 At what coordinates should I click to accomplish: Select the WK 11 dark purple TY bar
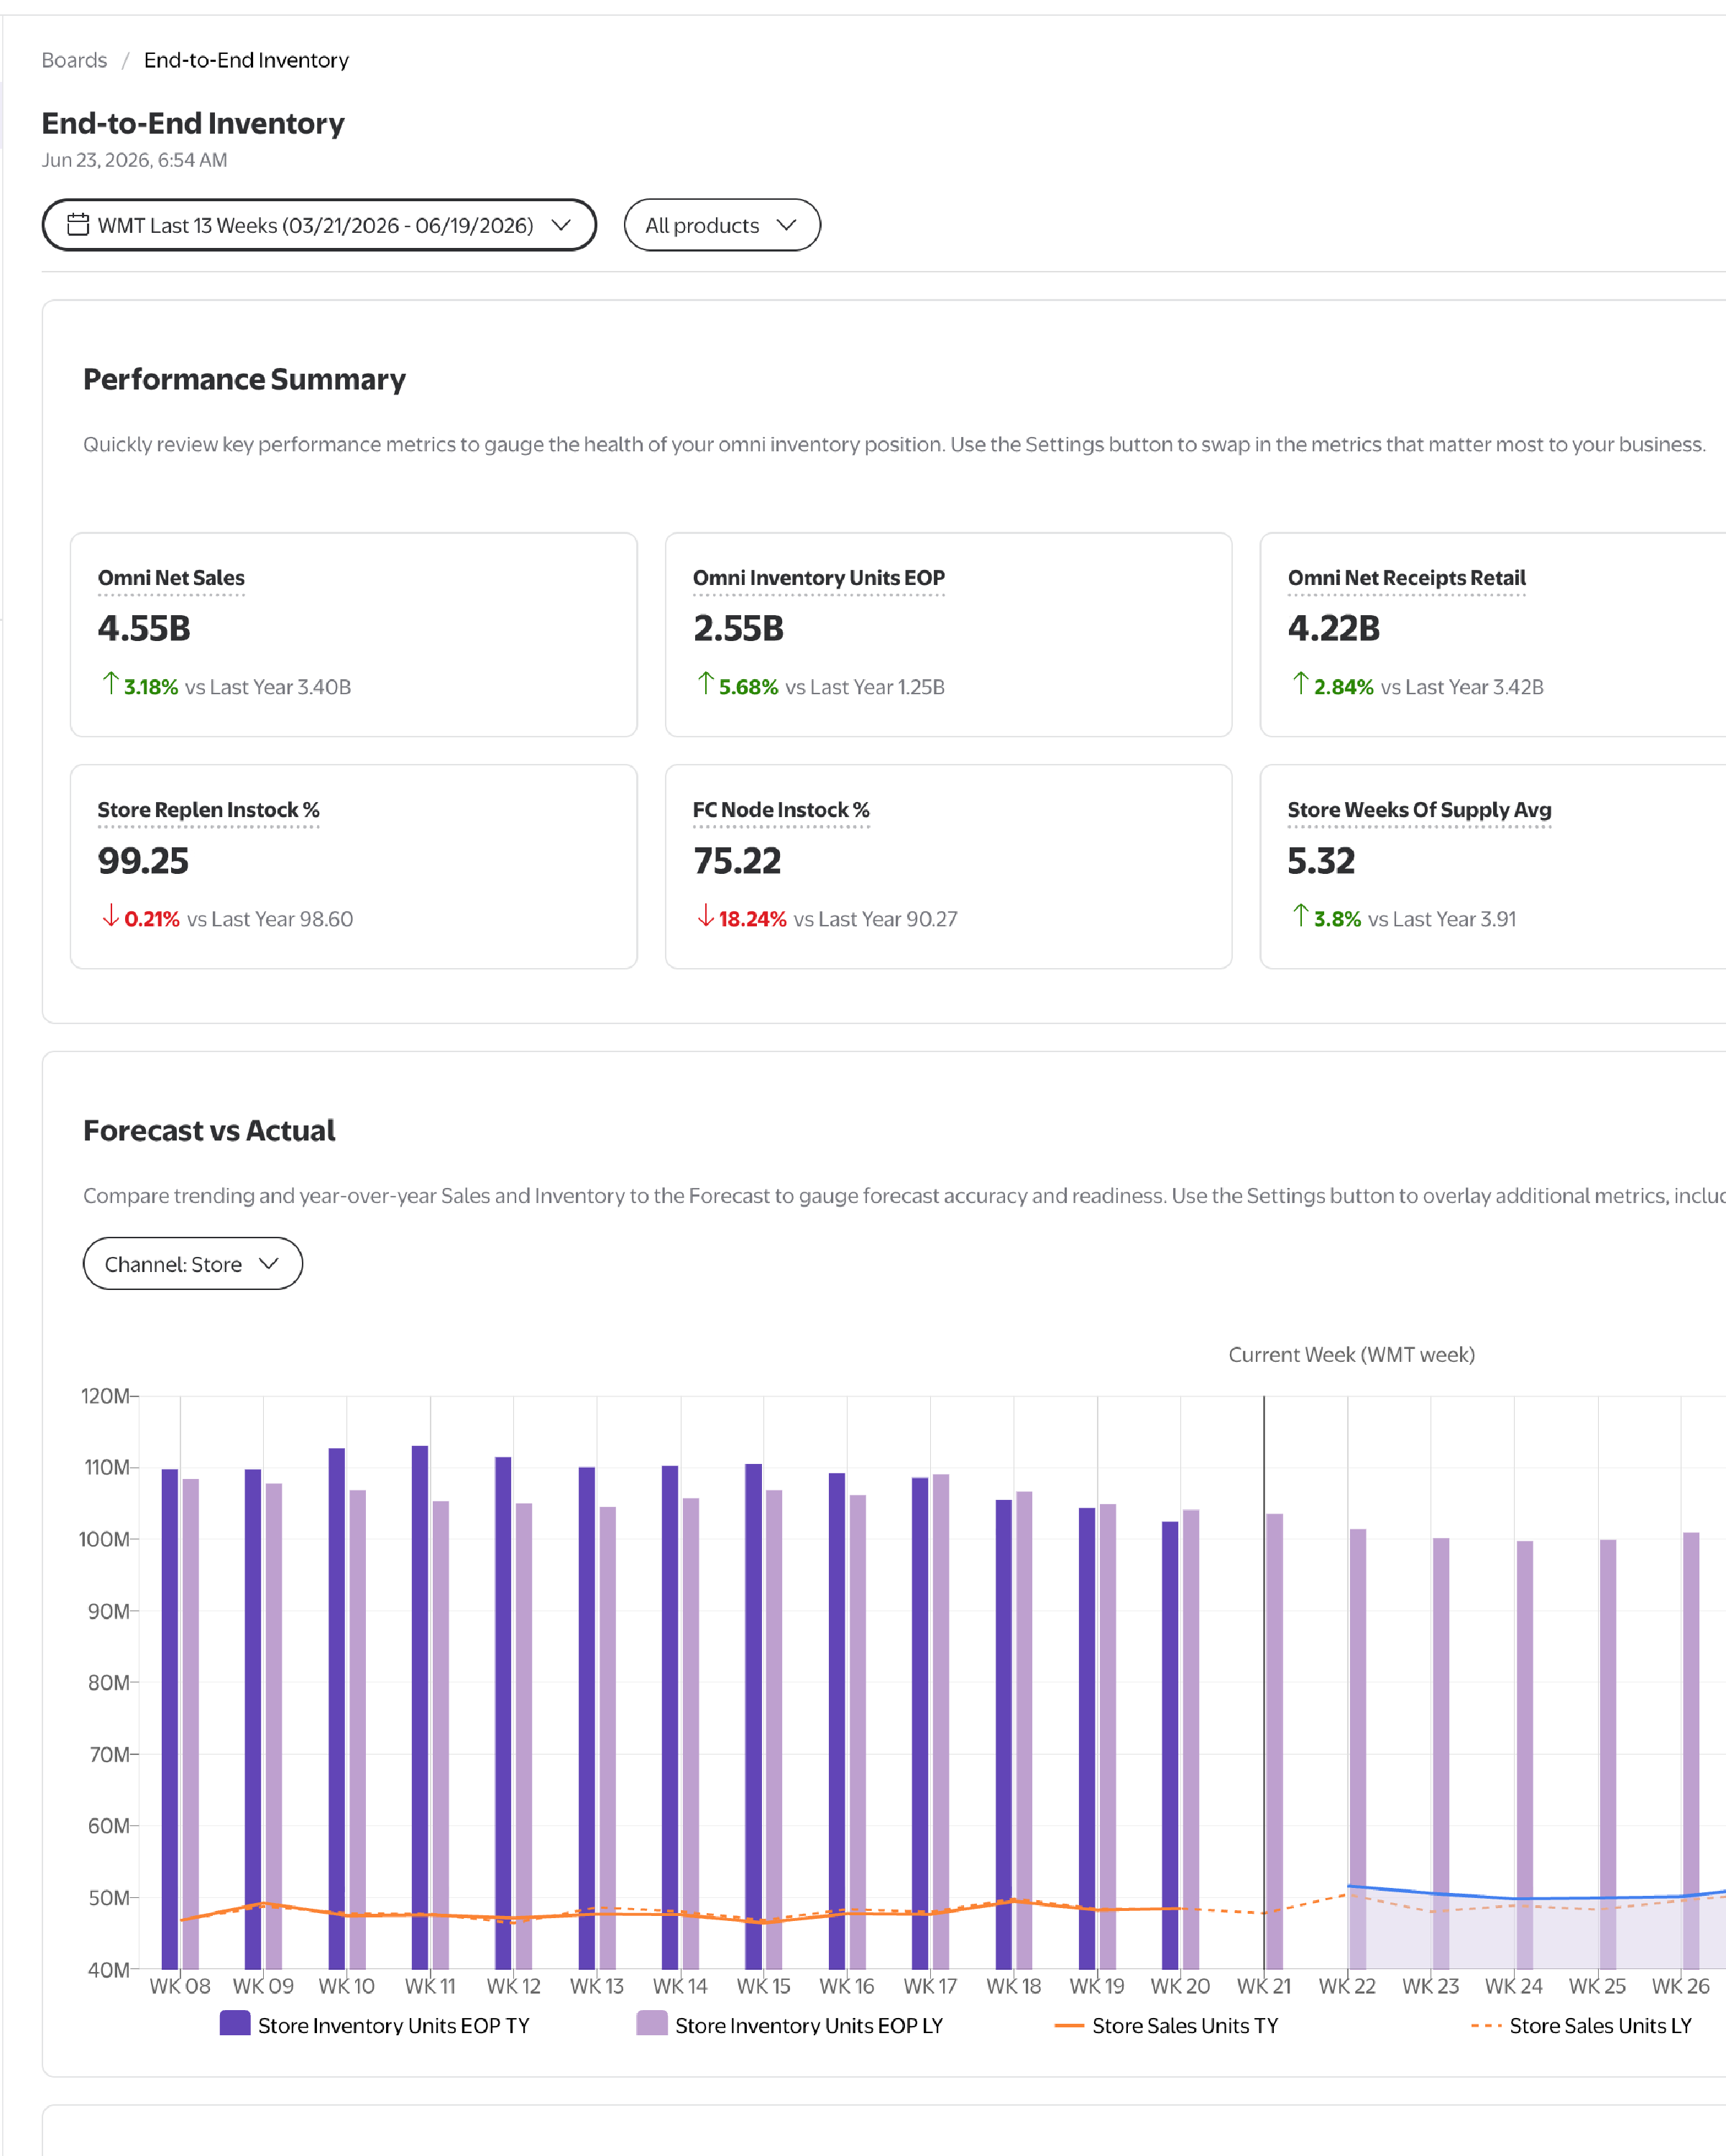[x=420, y=1707]
